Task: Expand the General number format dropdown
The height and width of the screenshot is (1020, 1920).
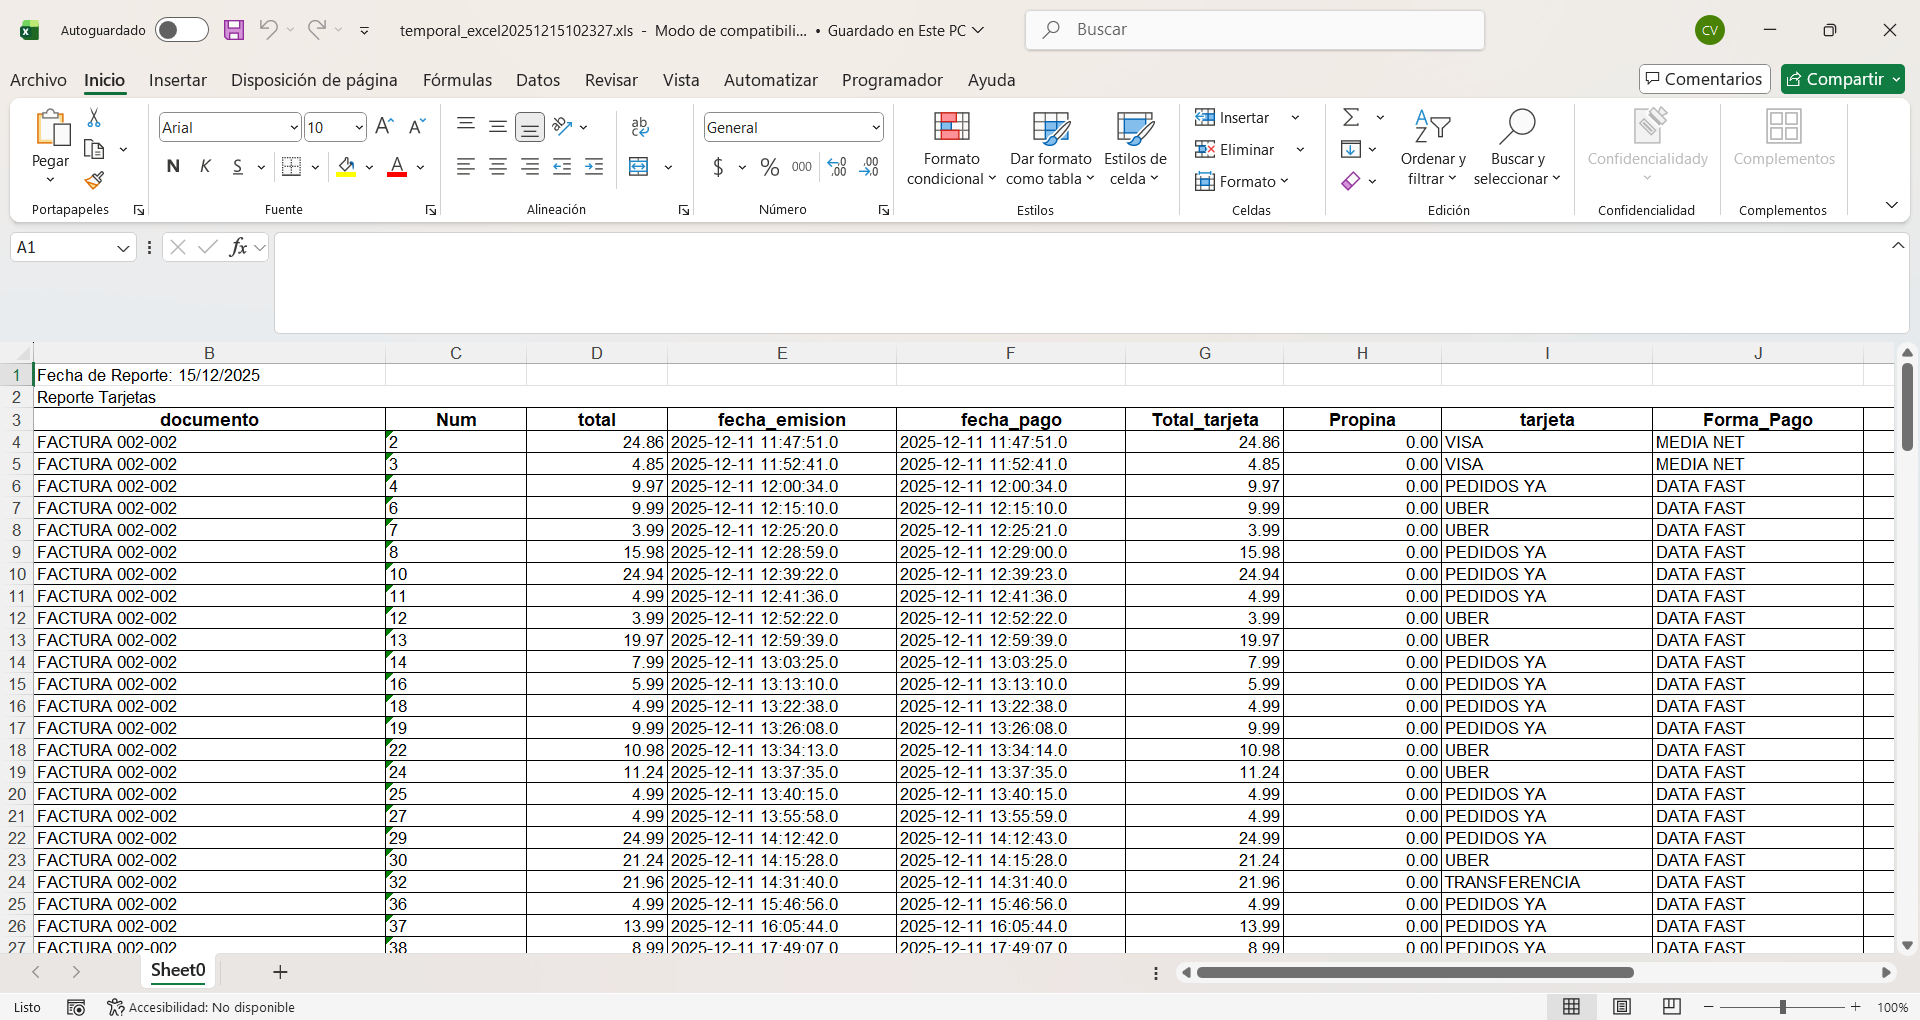Action: point(876,127)
